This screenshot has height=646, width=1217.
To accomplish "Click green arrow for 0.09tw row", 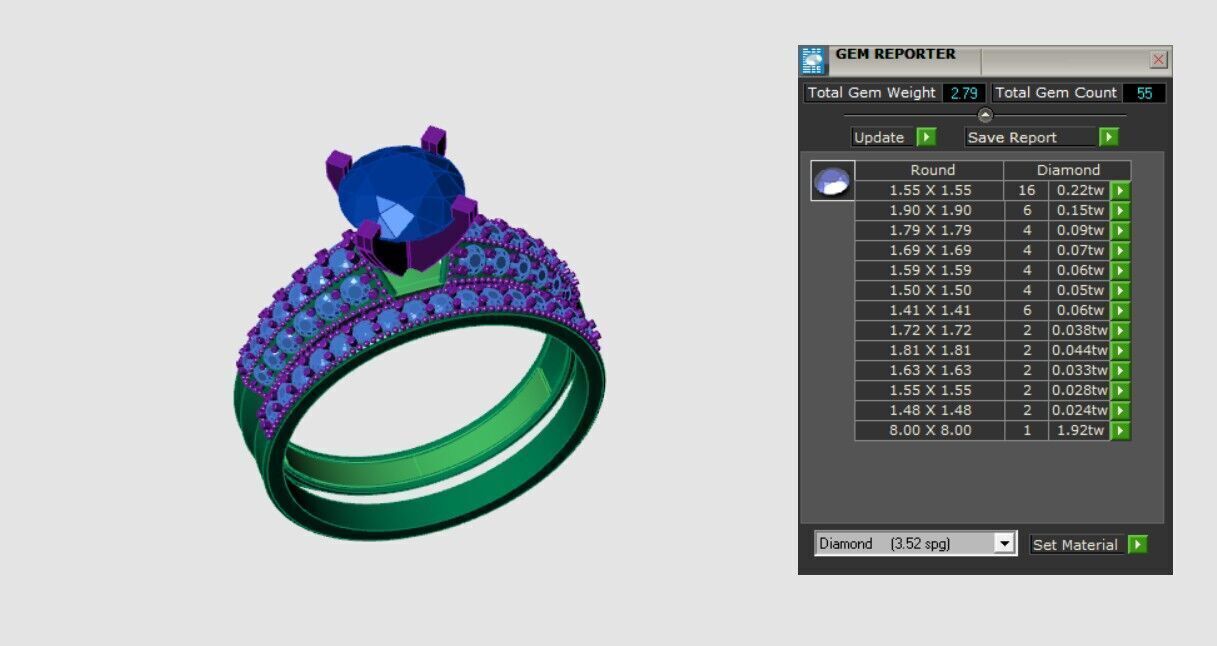I will pos(1120,230).
